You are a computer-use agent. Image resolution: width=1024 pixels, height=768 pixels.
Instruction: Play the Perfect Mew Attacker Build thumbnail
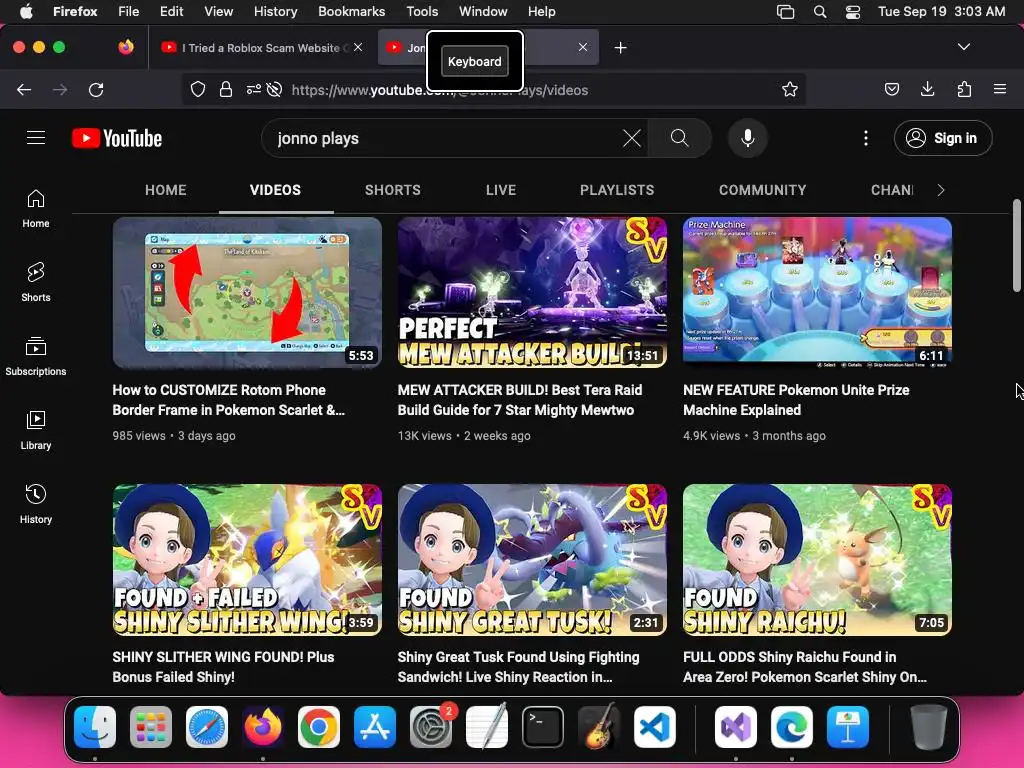532,293
